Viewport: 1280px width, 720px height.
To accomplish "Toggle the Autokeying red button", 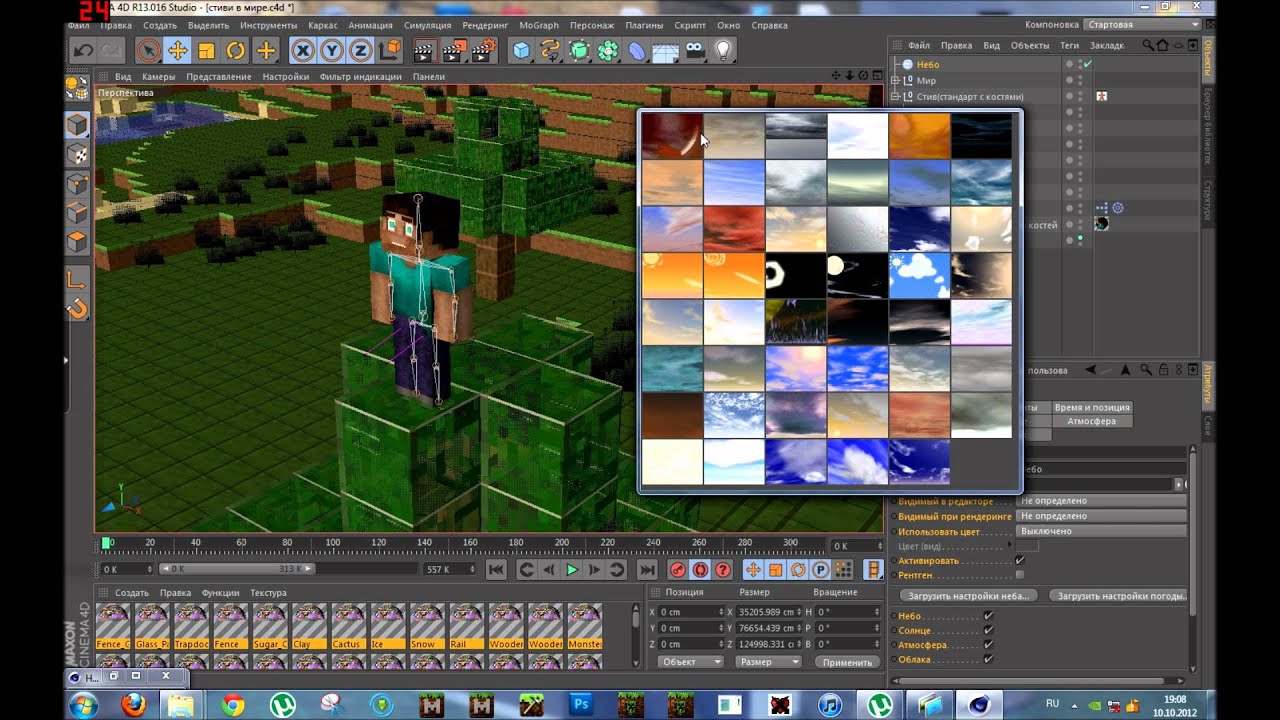I will pos(700,570).
